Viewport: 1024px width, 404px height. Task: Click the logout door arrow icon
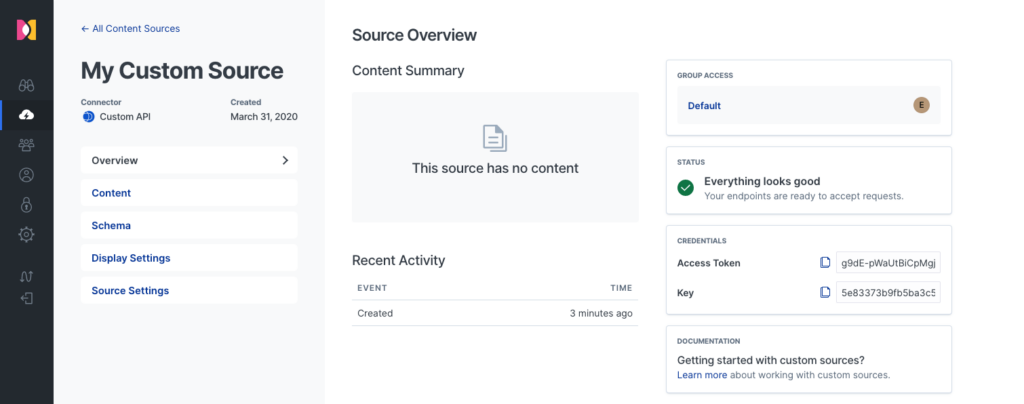coord(26,298)
